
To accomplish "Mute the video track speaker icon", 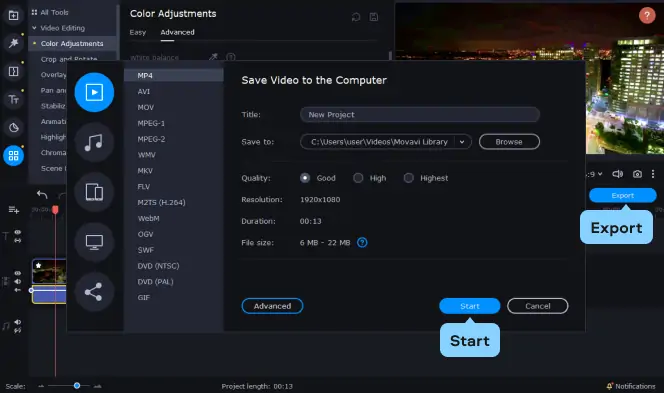I will [x=17, y=281].
